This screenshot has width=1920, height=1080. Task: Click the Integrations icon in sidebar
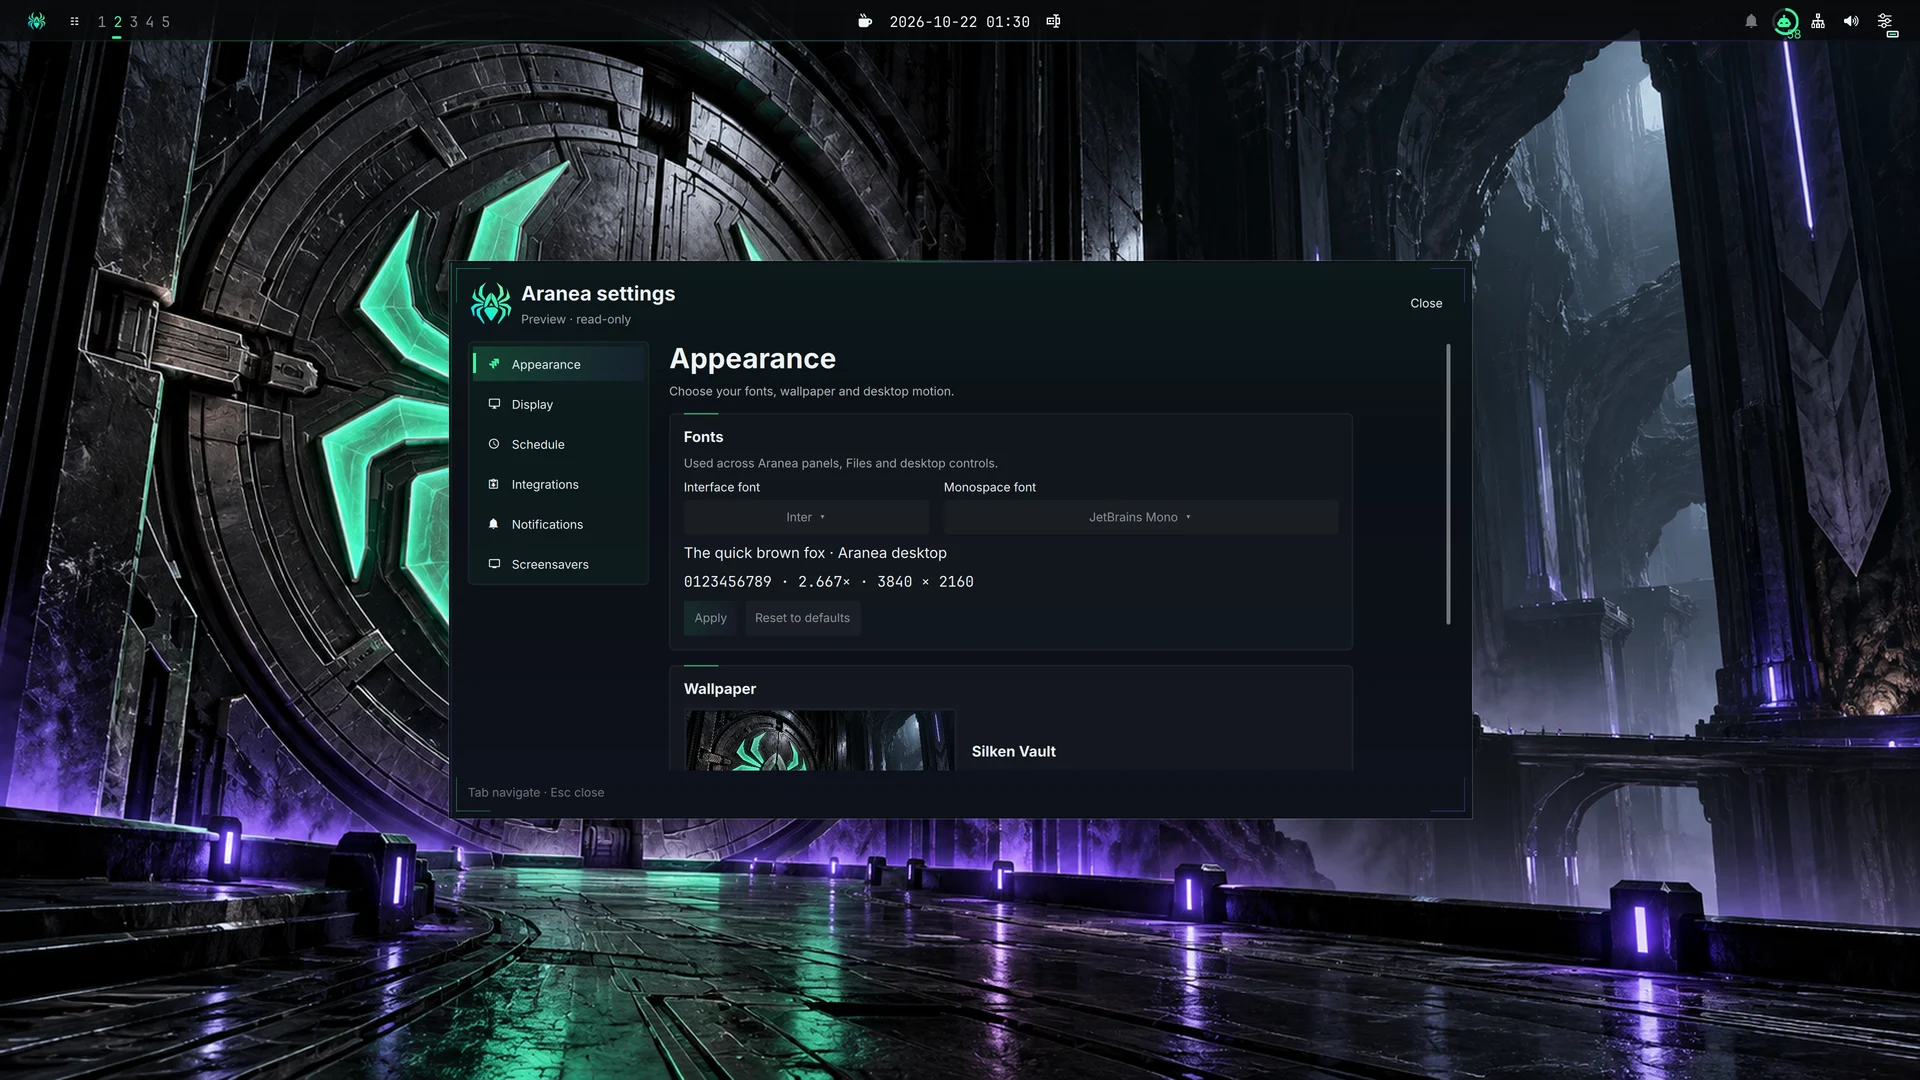494,484
